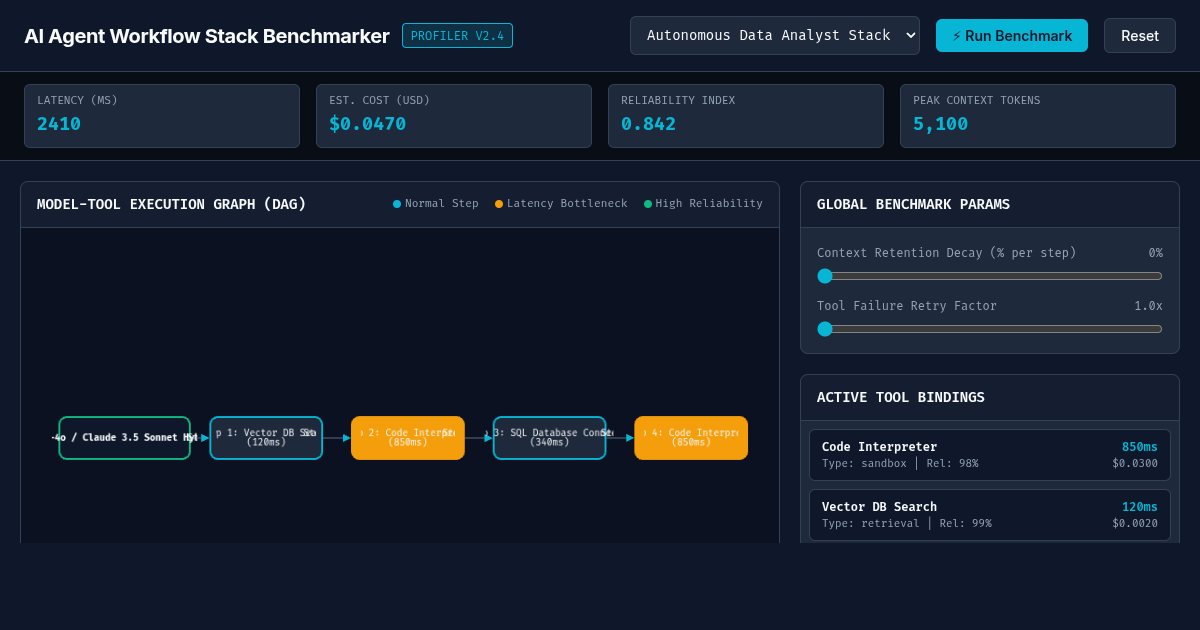The image size is (1200, 630).
Task: Select the Step 3 SQL Database node
Action: click(549, 438)
